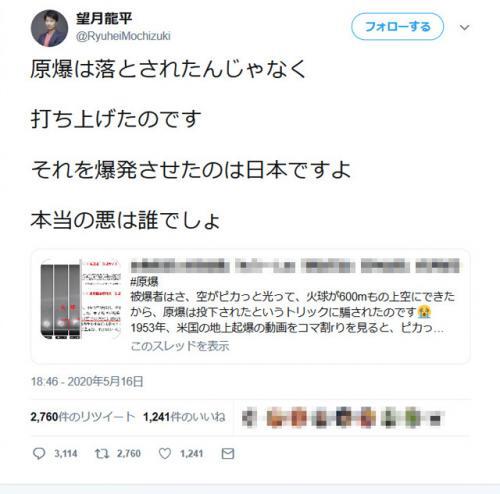Click このスレッドを表示 link

pos(180,346)
